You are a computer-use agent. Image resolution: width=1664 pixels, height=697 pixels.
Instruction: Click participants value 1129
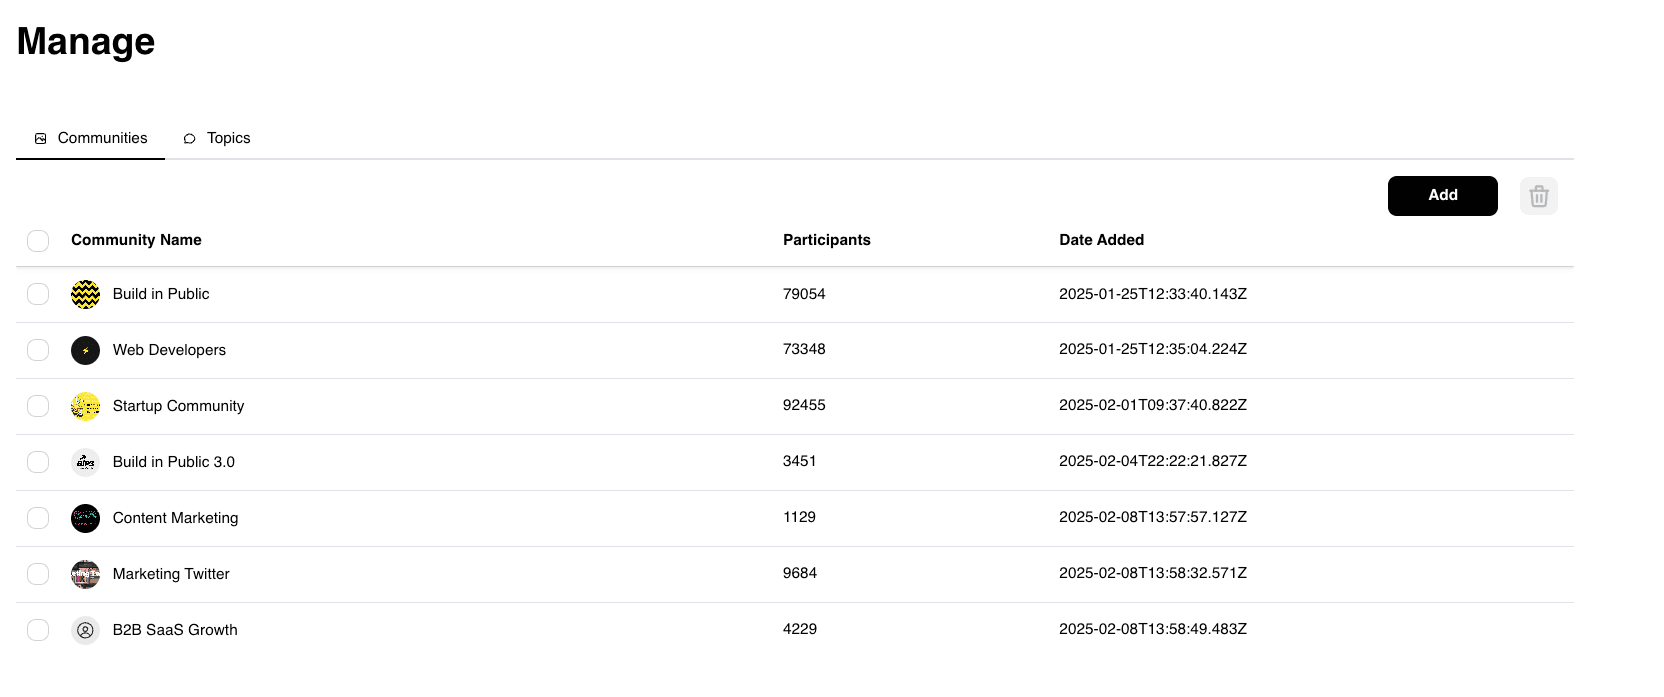tap(799, 517)
